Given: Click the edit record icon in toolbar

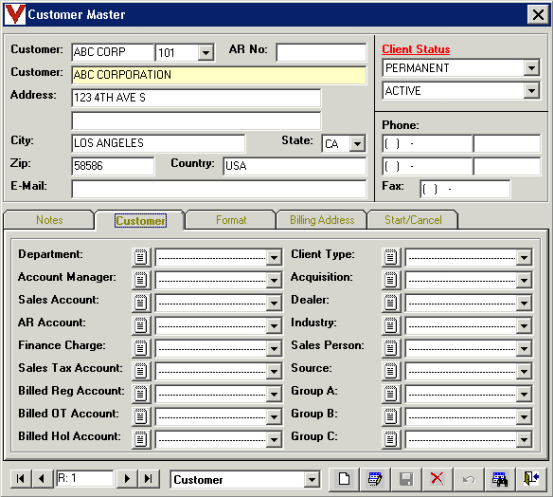Looking at the screenshot, I should 375,479.
